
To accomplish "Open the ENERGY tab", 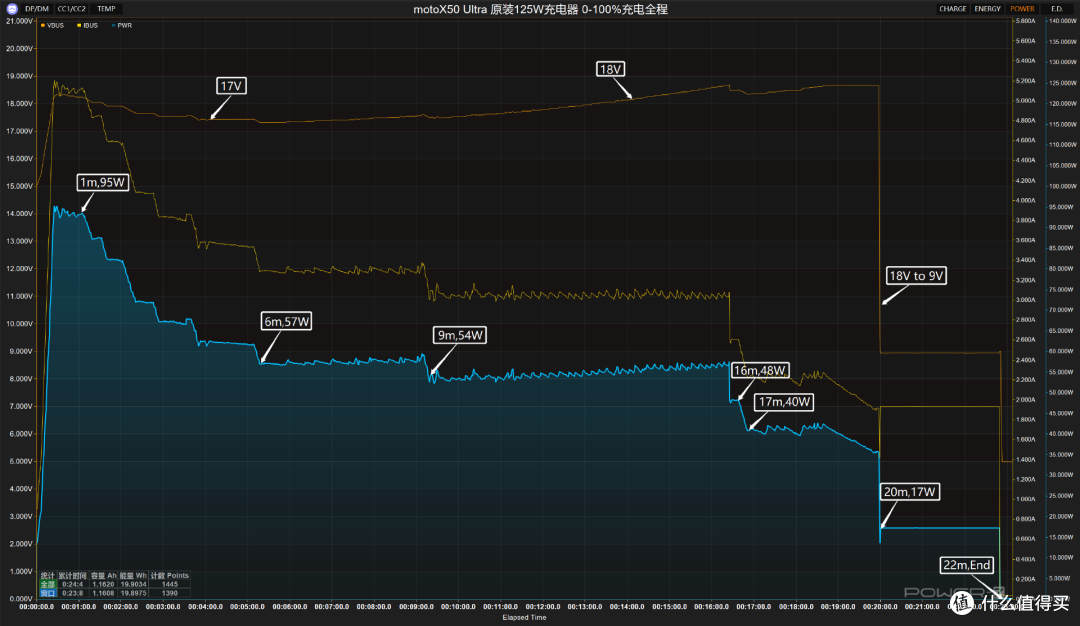I will pyautogui.click(x=987, y=9).
